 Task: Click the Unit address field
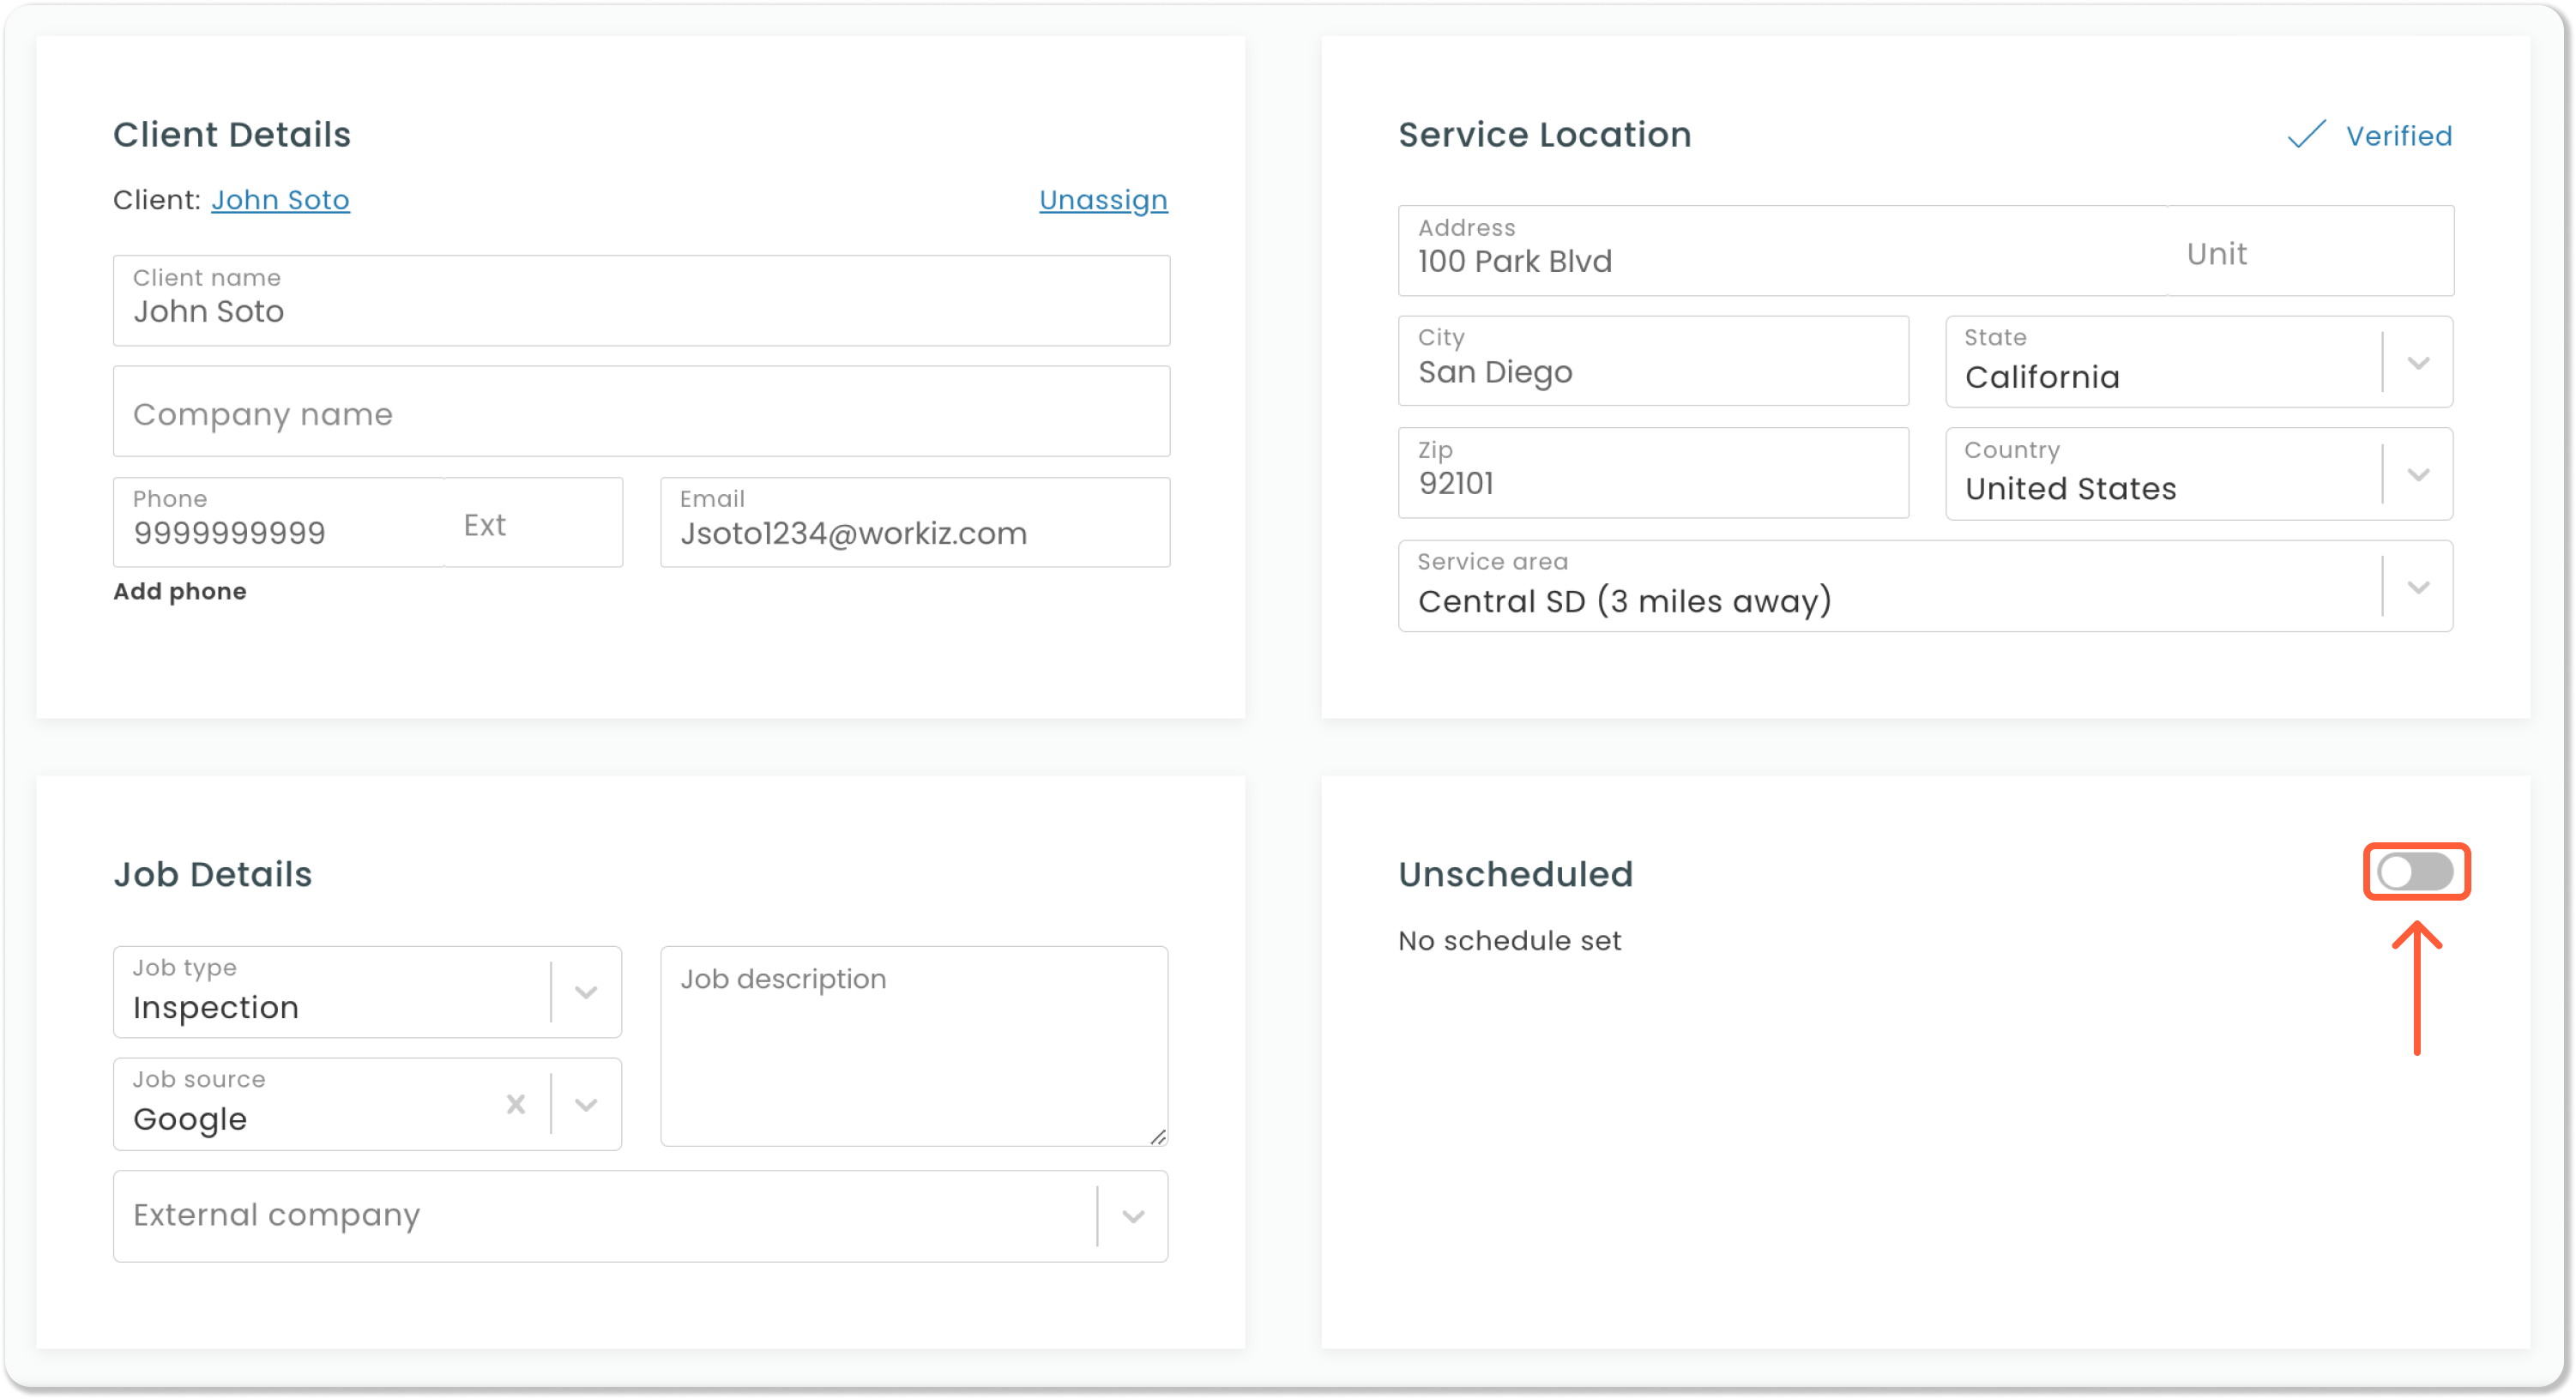(2308, 253)
